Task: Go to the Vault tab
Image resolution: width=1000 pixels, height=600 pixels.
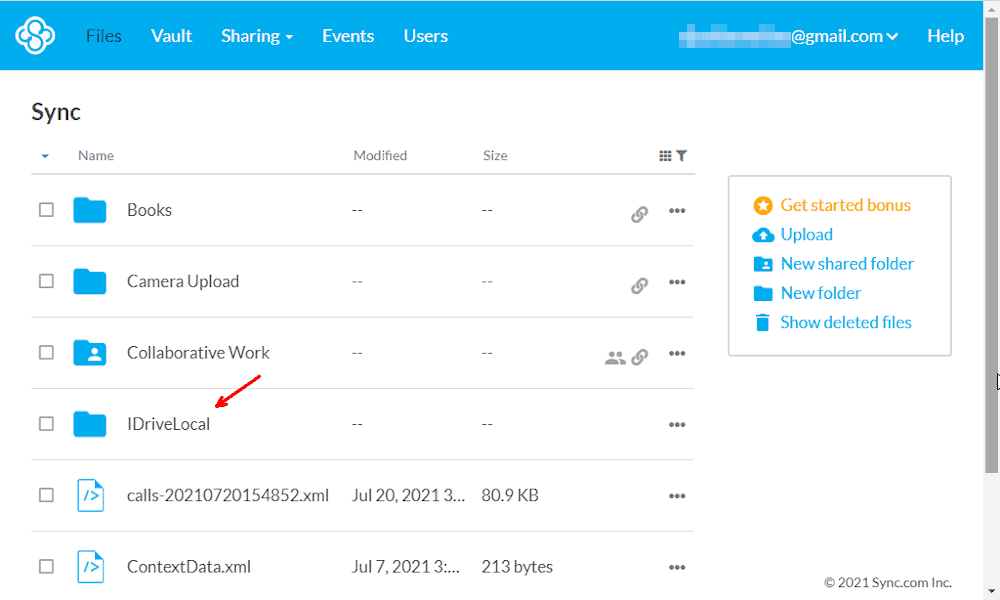Action: 172,36
